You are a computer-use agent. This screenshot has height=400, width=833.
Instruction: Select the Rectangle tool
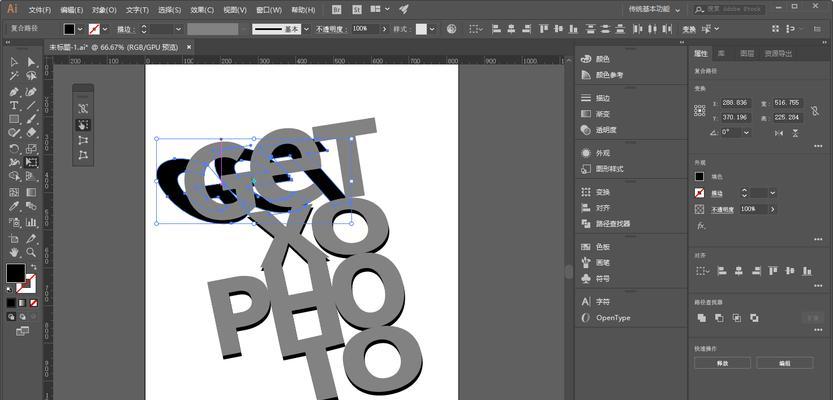[x=14, y=119]
